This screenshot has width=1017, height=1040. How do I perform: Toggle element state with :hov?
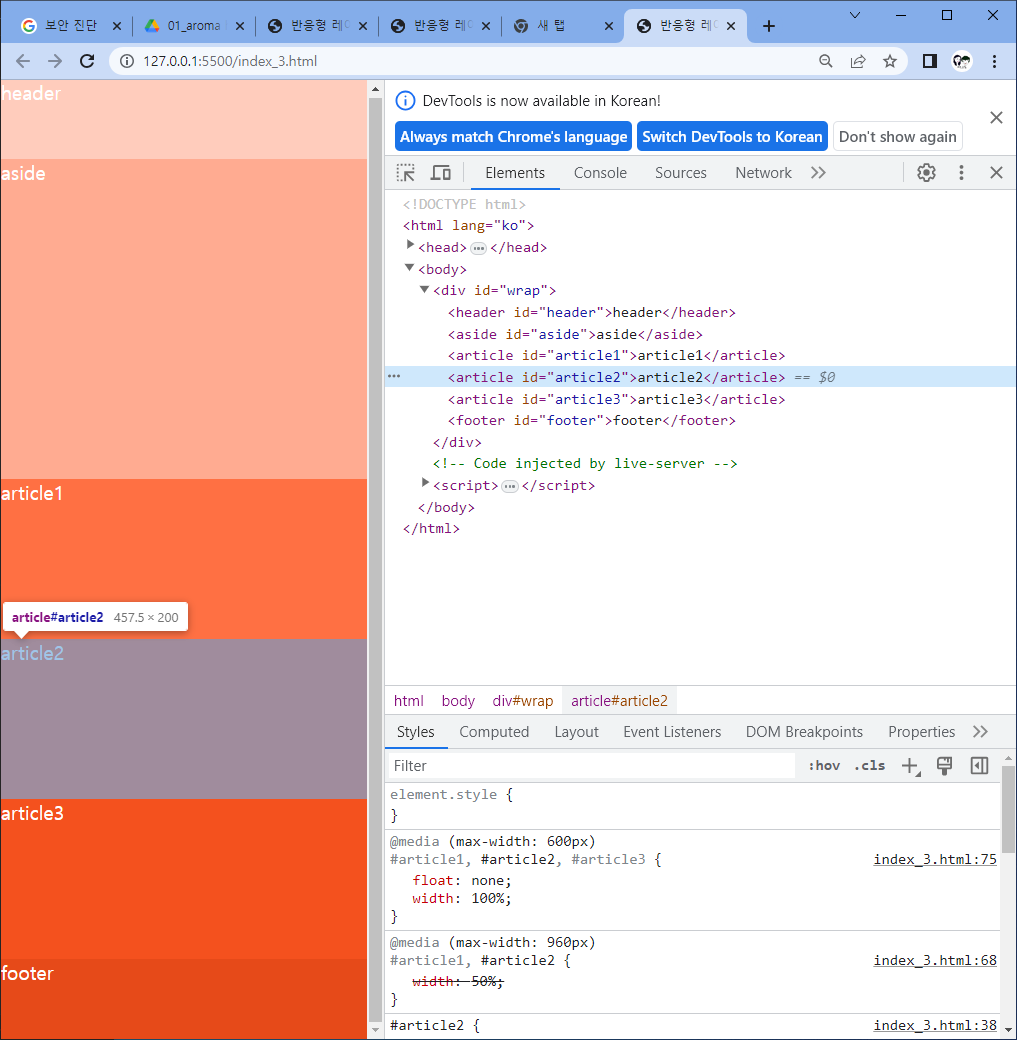click(x=824, y=765)
